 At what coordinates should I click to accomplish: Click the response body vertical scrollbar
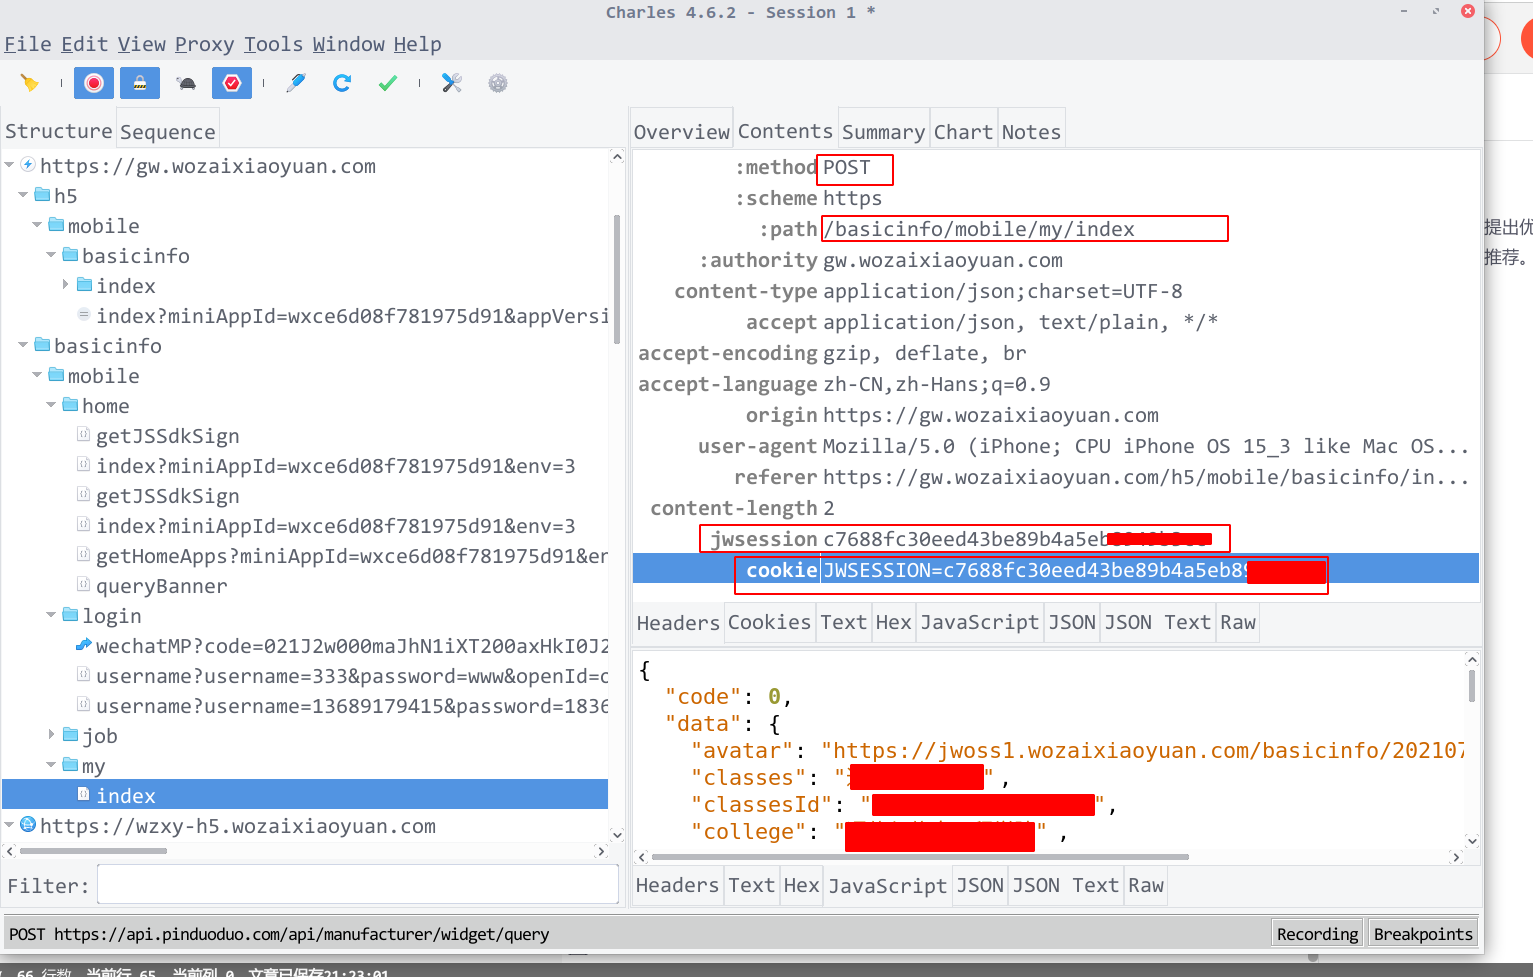[x=1471, y=686]
